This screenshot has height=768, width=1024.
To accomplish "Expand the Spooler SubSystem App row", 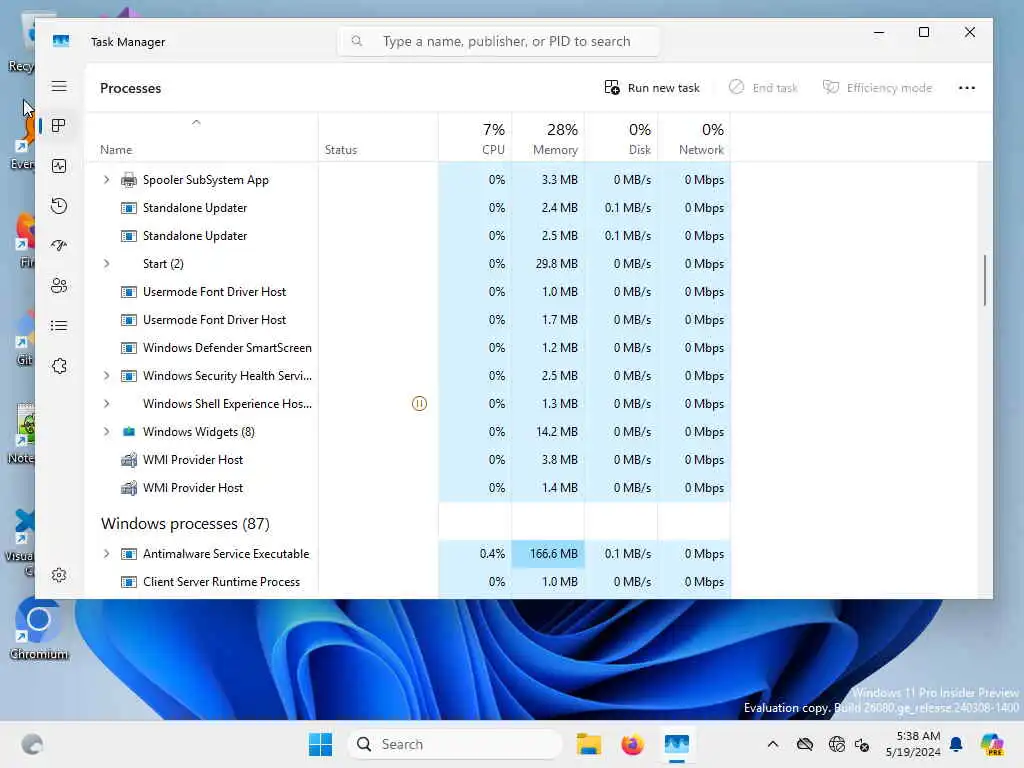I will (x=106, y=180).
